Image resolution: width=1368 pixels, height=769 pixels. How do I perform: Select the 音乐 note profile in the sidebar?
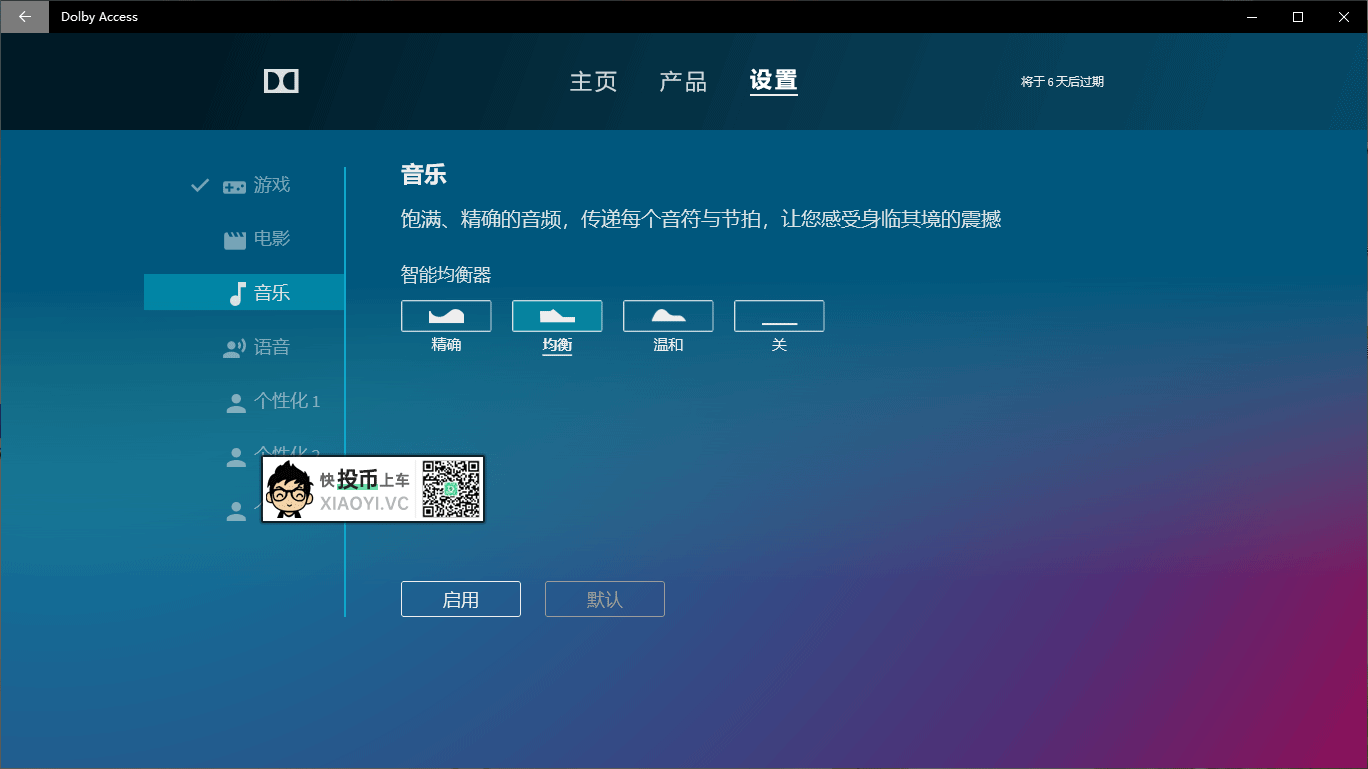click(x=244, y=292)
